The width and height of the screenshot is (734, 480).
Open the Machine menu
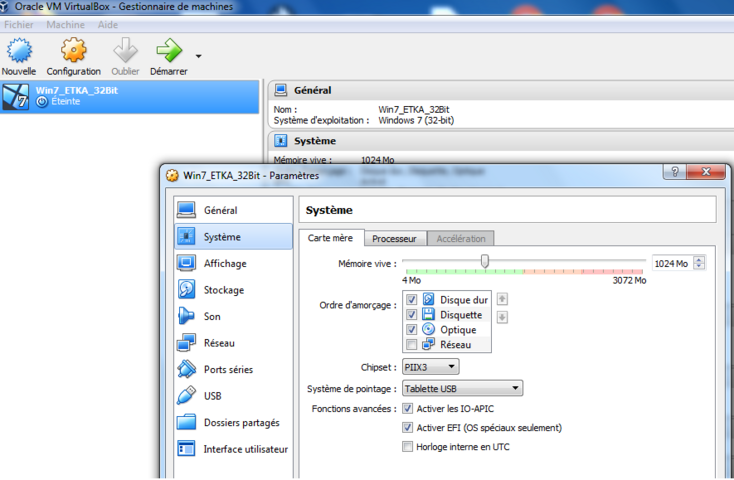click(x=66, y=25)
